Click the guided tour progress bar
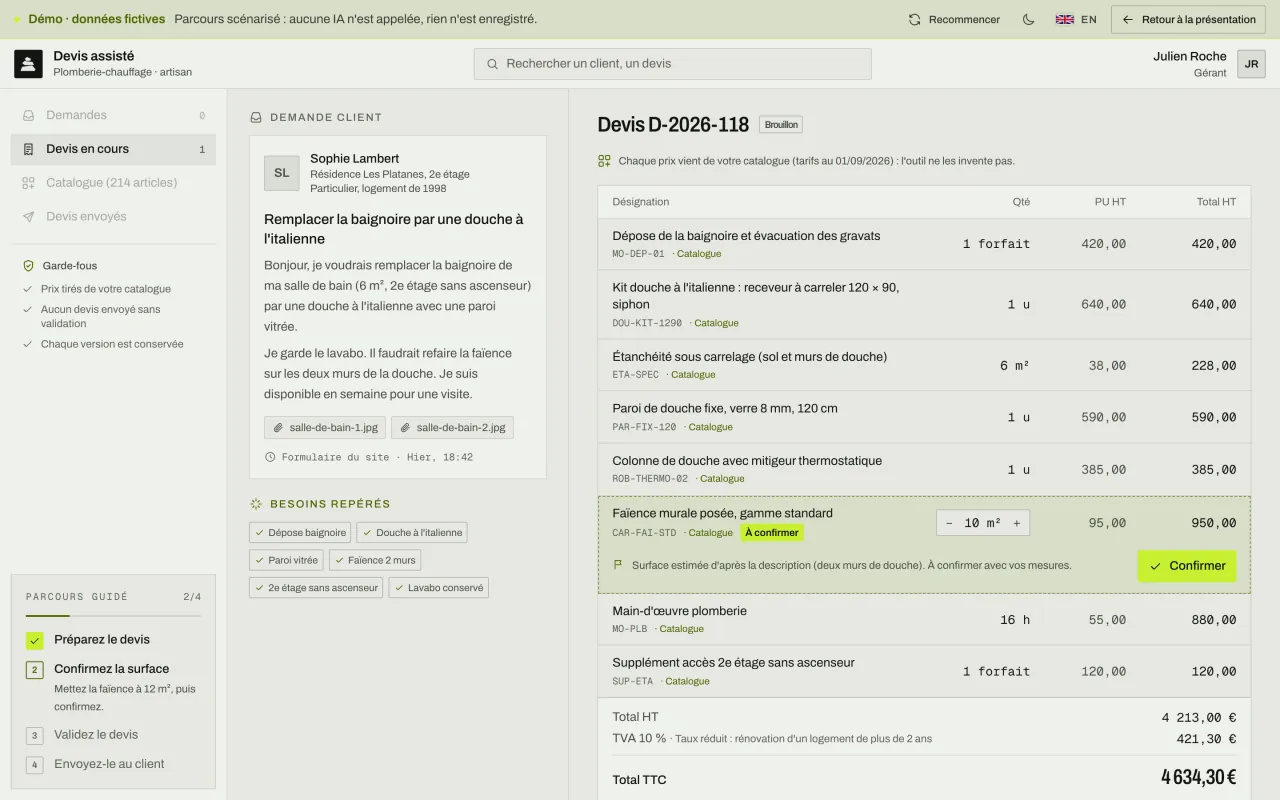1280x800 pixels. [x=113, y=616]
